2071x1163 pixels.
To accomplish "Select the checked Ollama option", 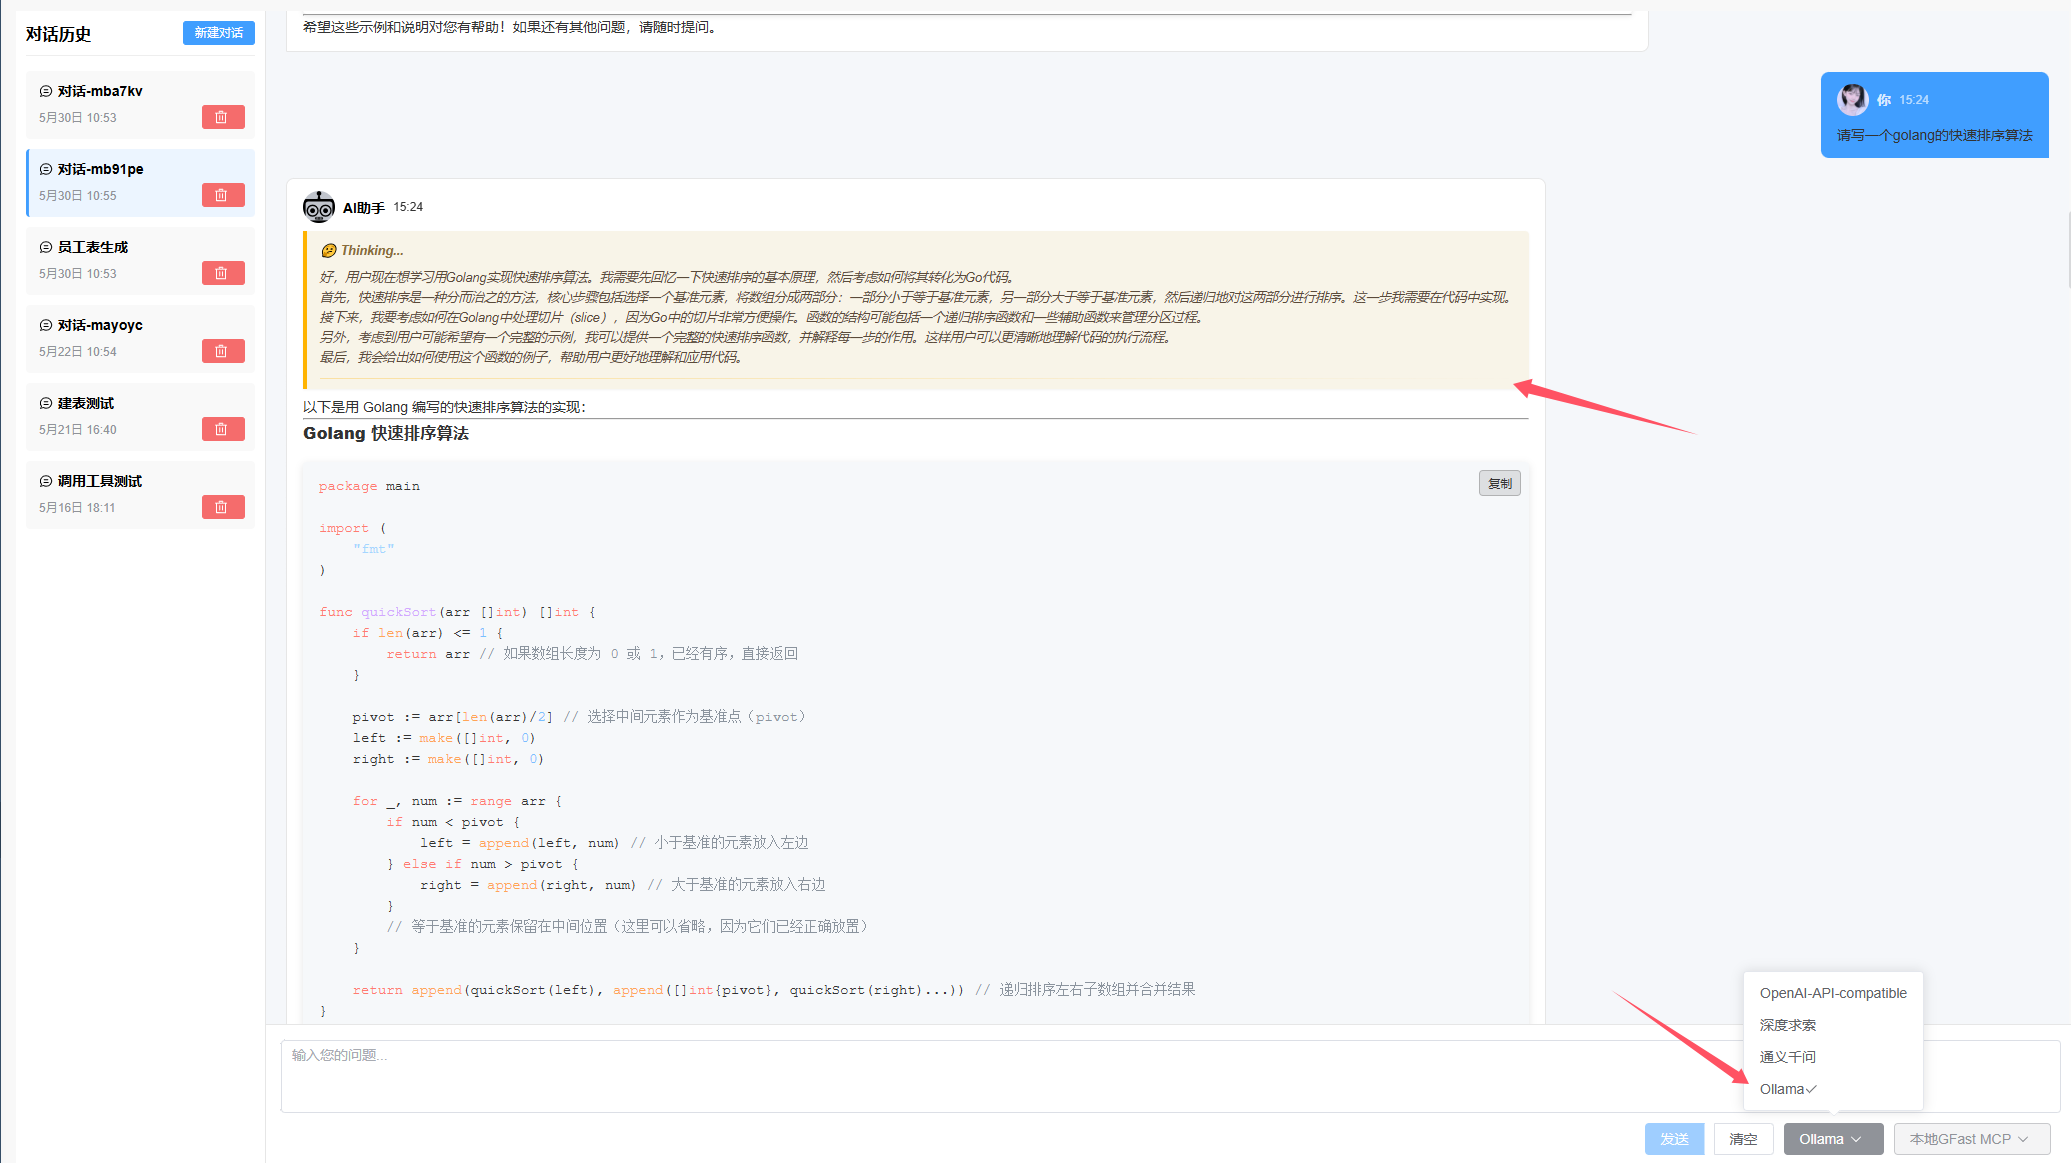I will pyautogui.click(x=1786, y=1089).
